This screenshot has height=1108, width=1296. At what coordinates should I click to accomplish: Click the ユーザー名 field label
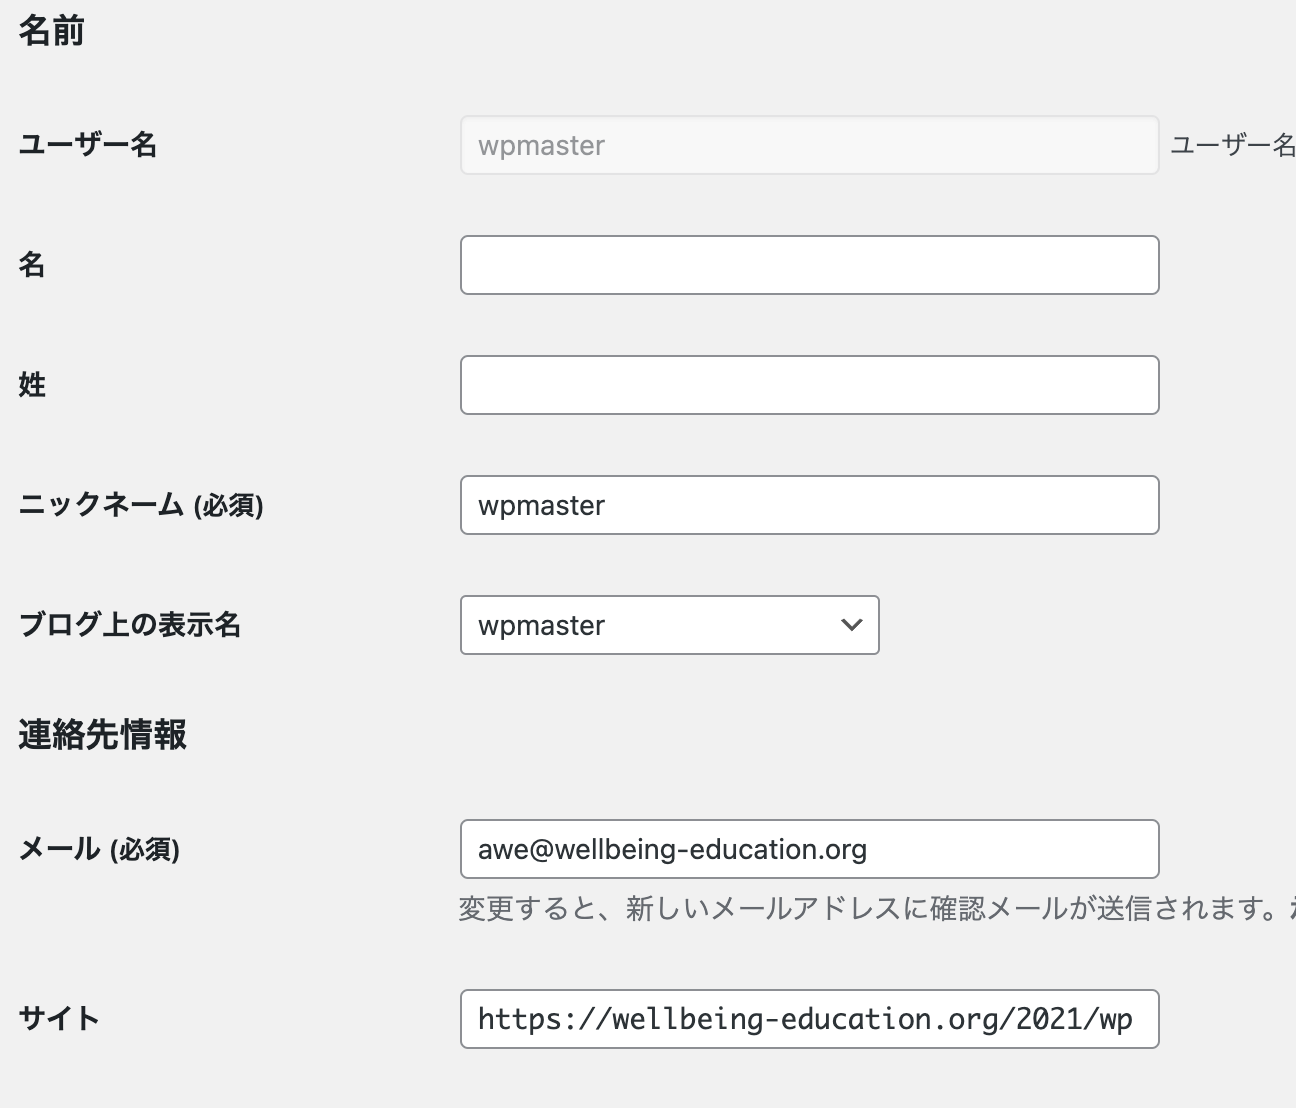[88, 145]
